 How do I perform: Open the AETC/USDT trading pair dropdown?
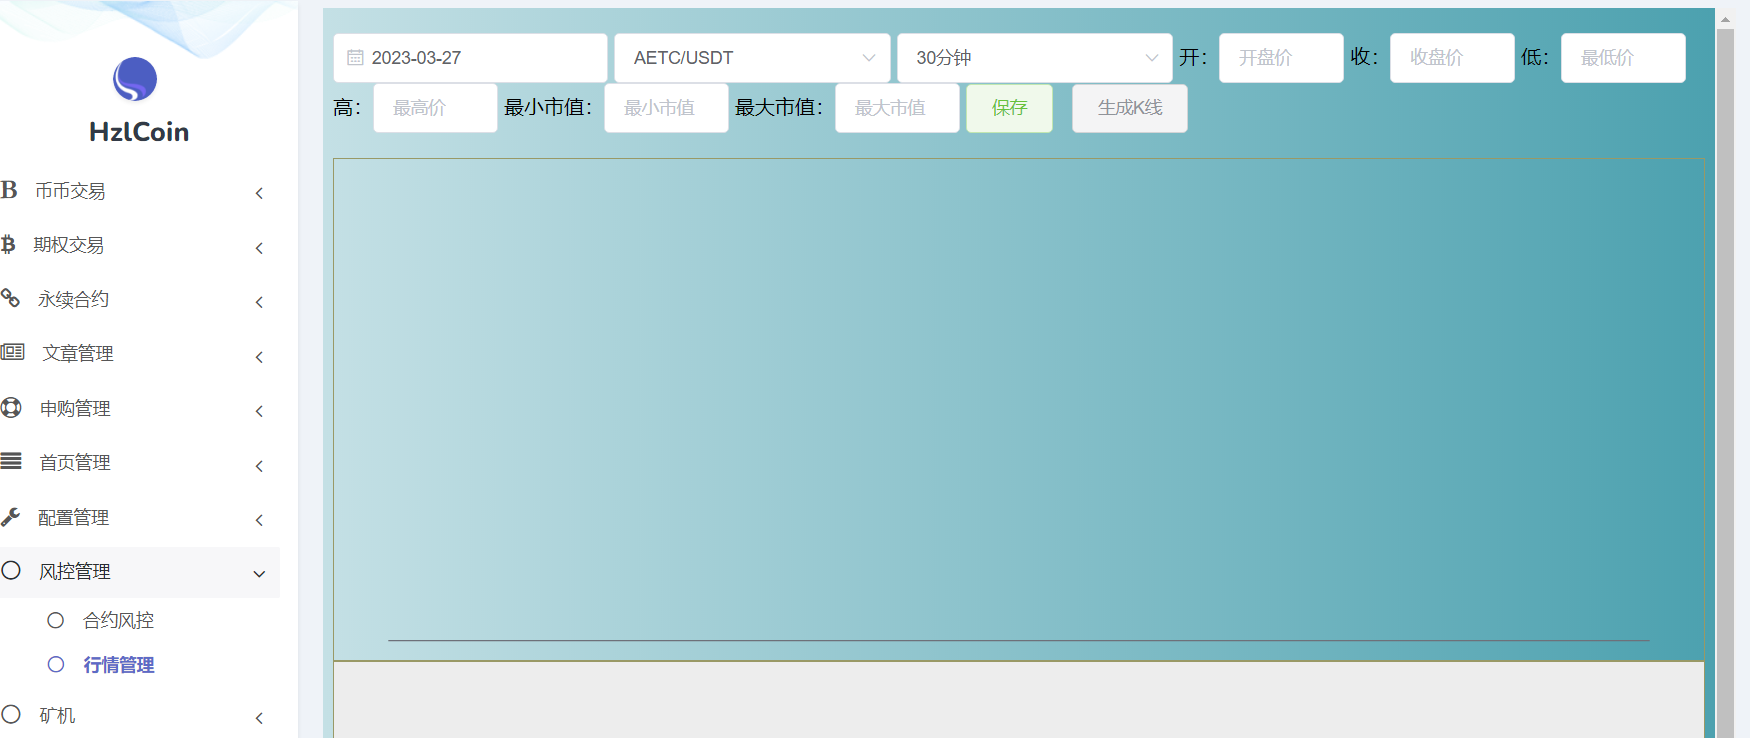pyautogui.click(x=752, y=58)
